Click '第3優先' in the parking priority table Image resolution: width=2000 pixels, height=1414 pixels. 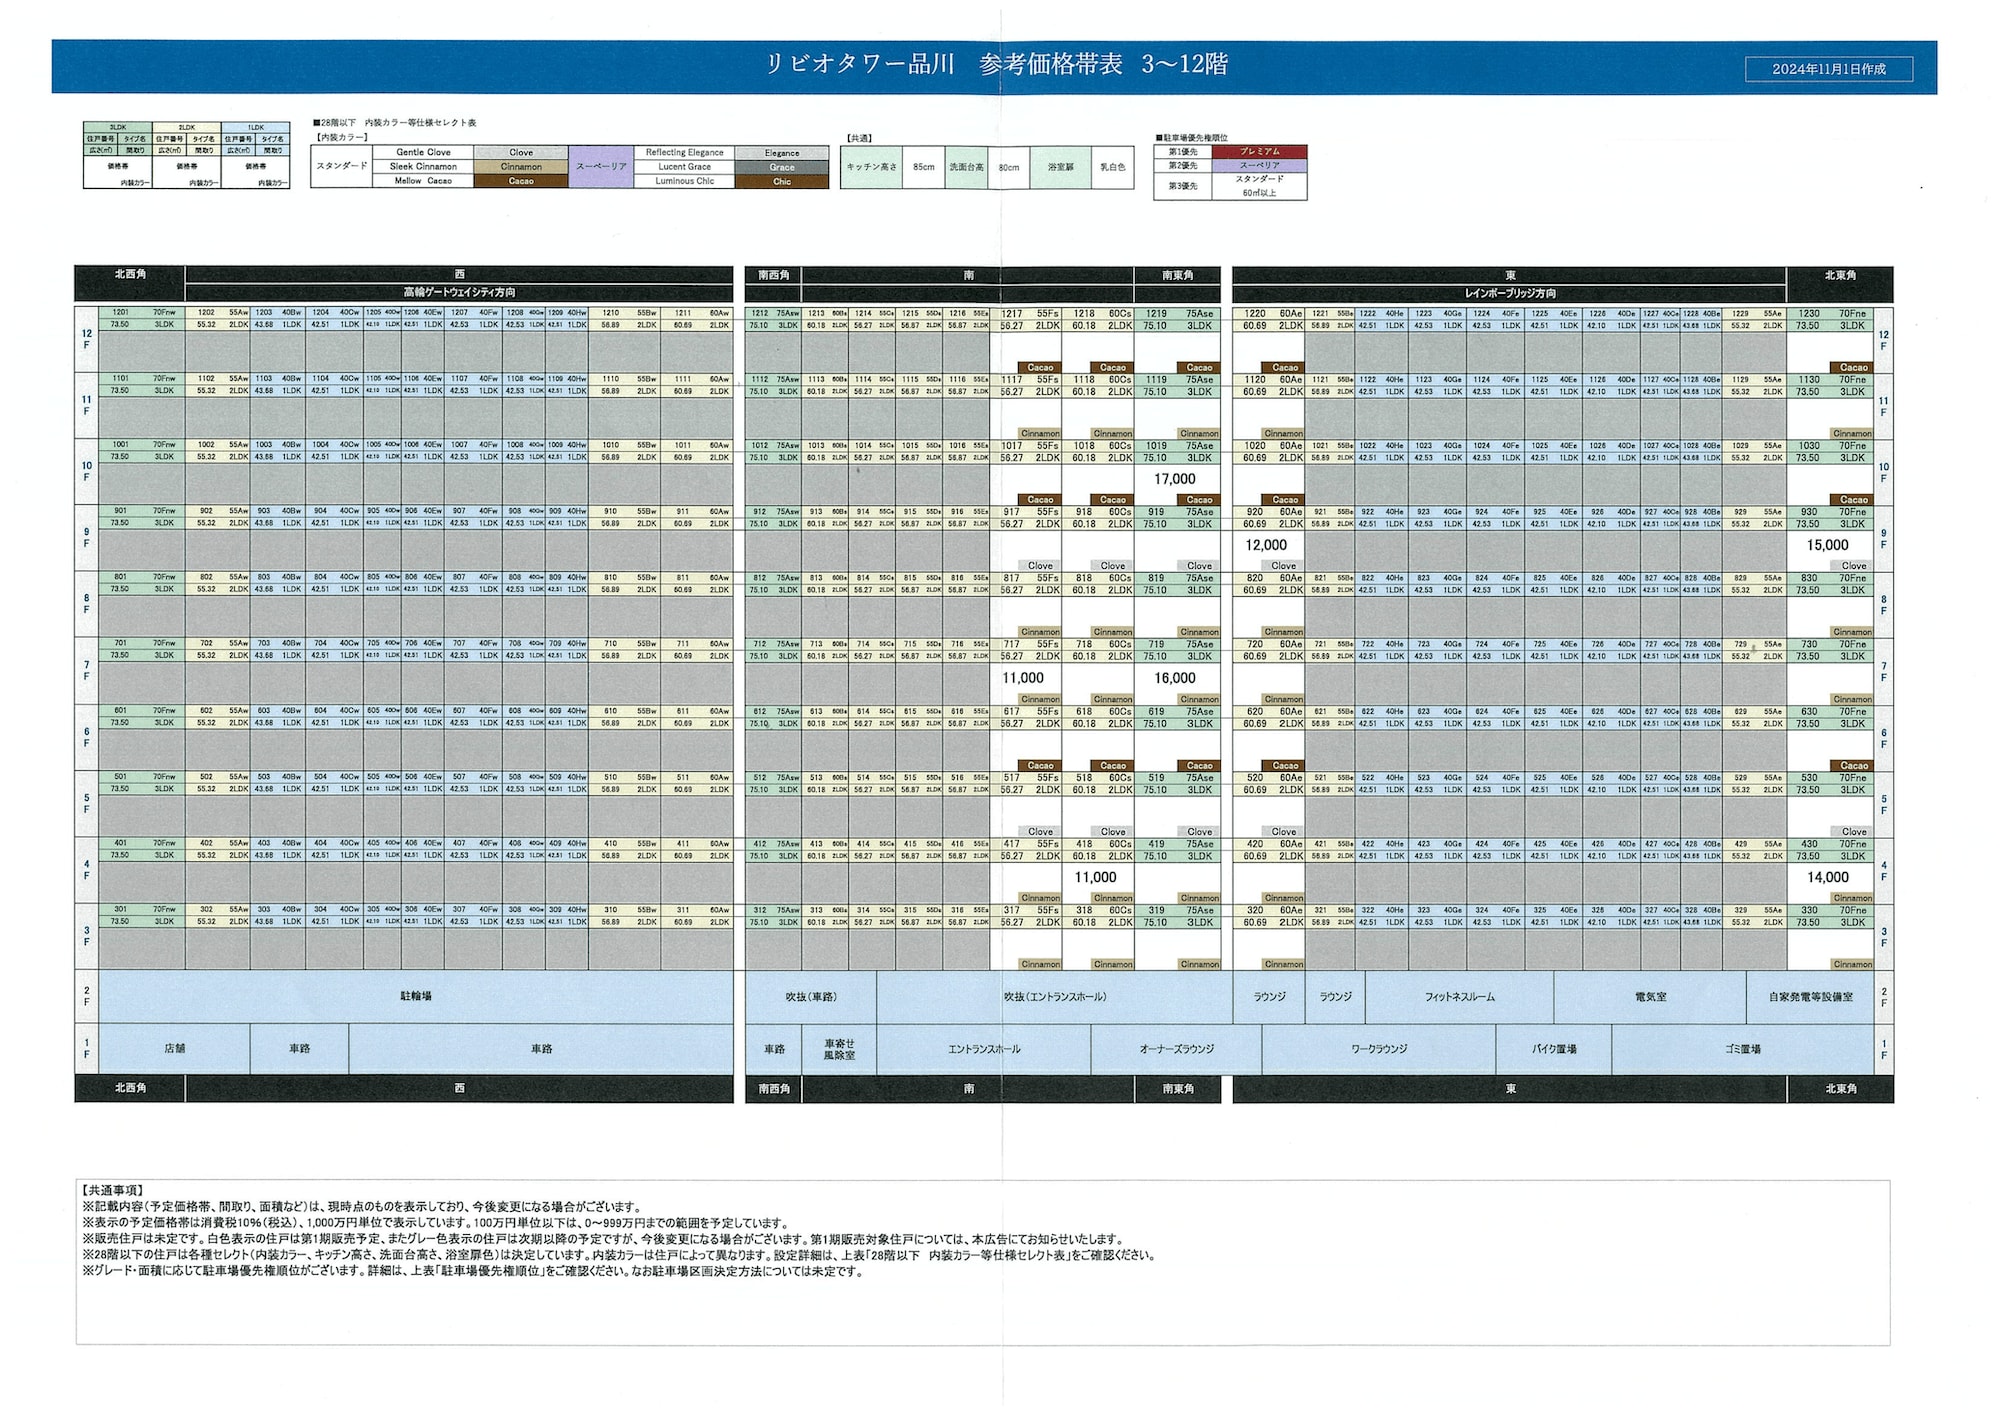tap(1183, 186)
